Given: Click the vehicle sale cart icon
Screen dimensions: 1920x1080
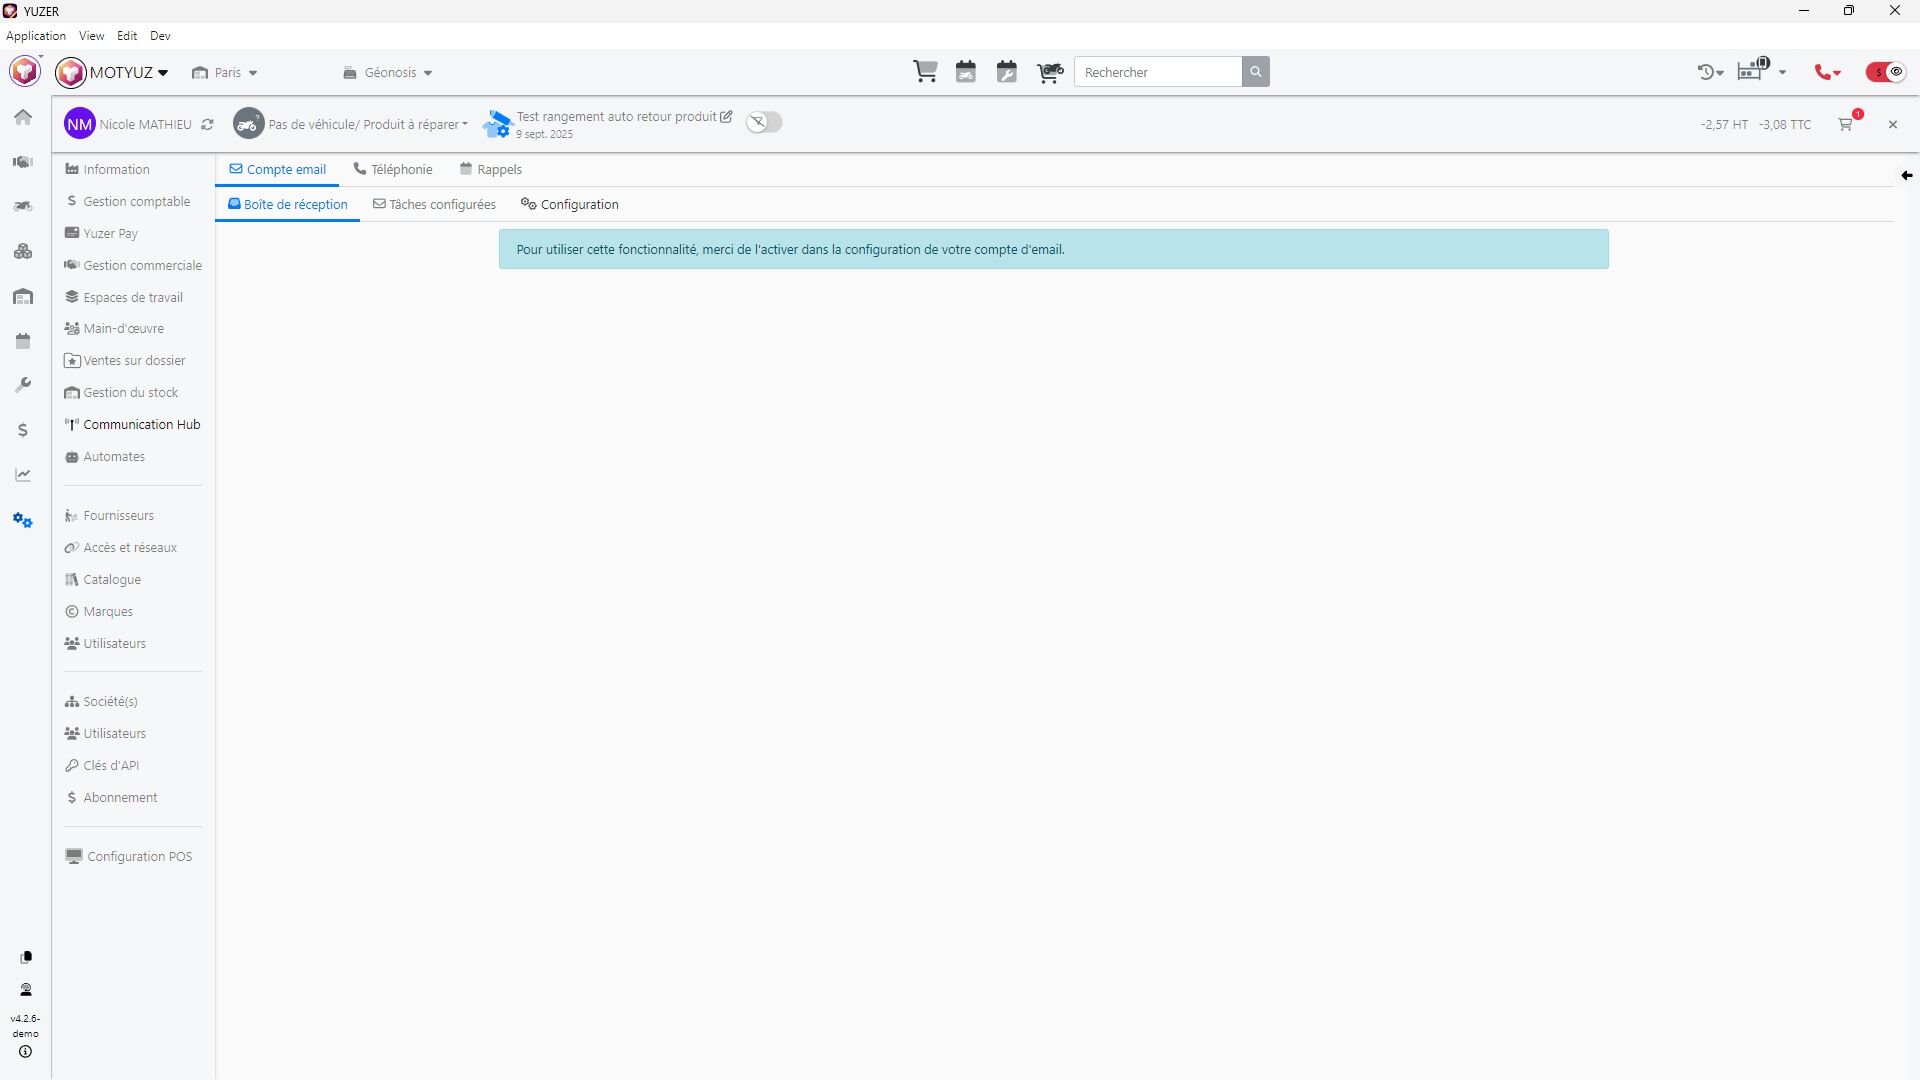Looking at the screenshot, I should pos(1049,72).
